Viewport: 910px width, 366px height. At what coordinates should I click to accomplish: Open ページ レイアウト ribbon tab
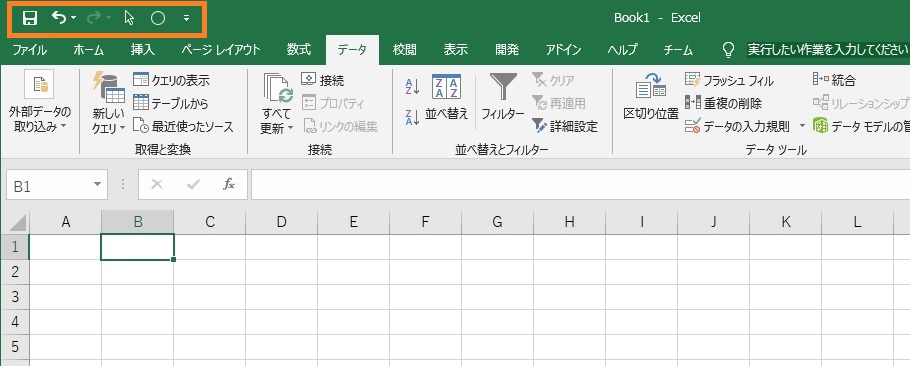pos(221,50)
